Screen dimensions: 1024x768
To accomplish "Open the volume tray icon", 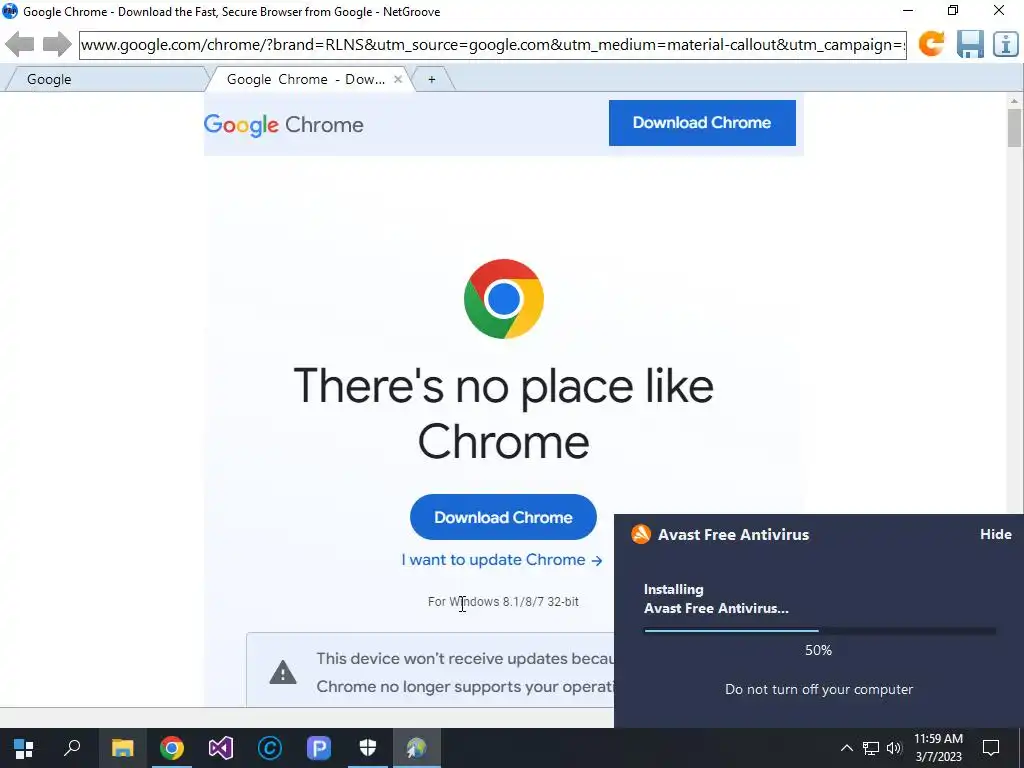I will pos(894,748).
